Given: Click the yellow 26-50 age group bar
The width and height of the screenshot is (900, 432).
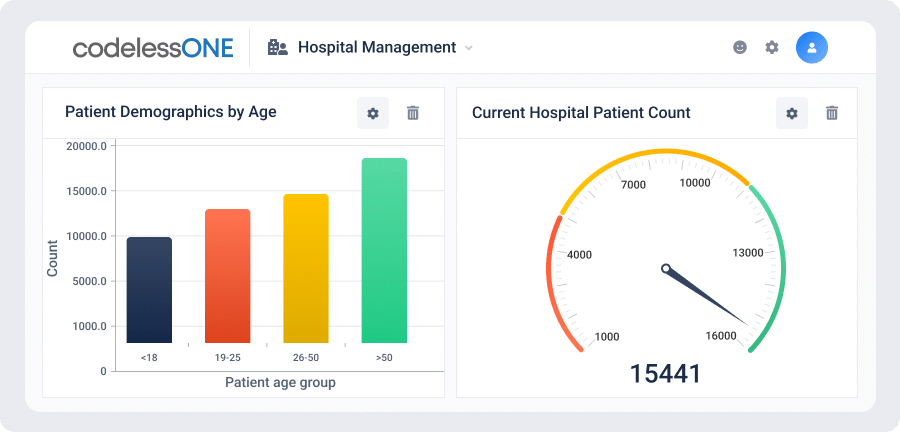Looking at the screenshot, I should (306, 268).
